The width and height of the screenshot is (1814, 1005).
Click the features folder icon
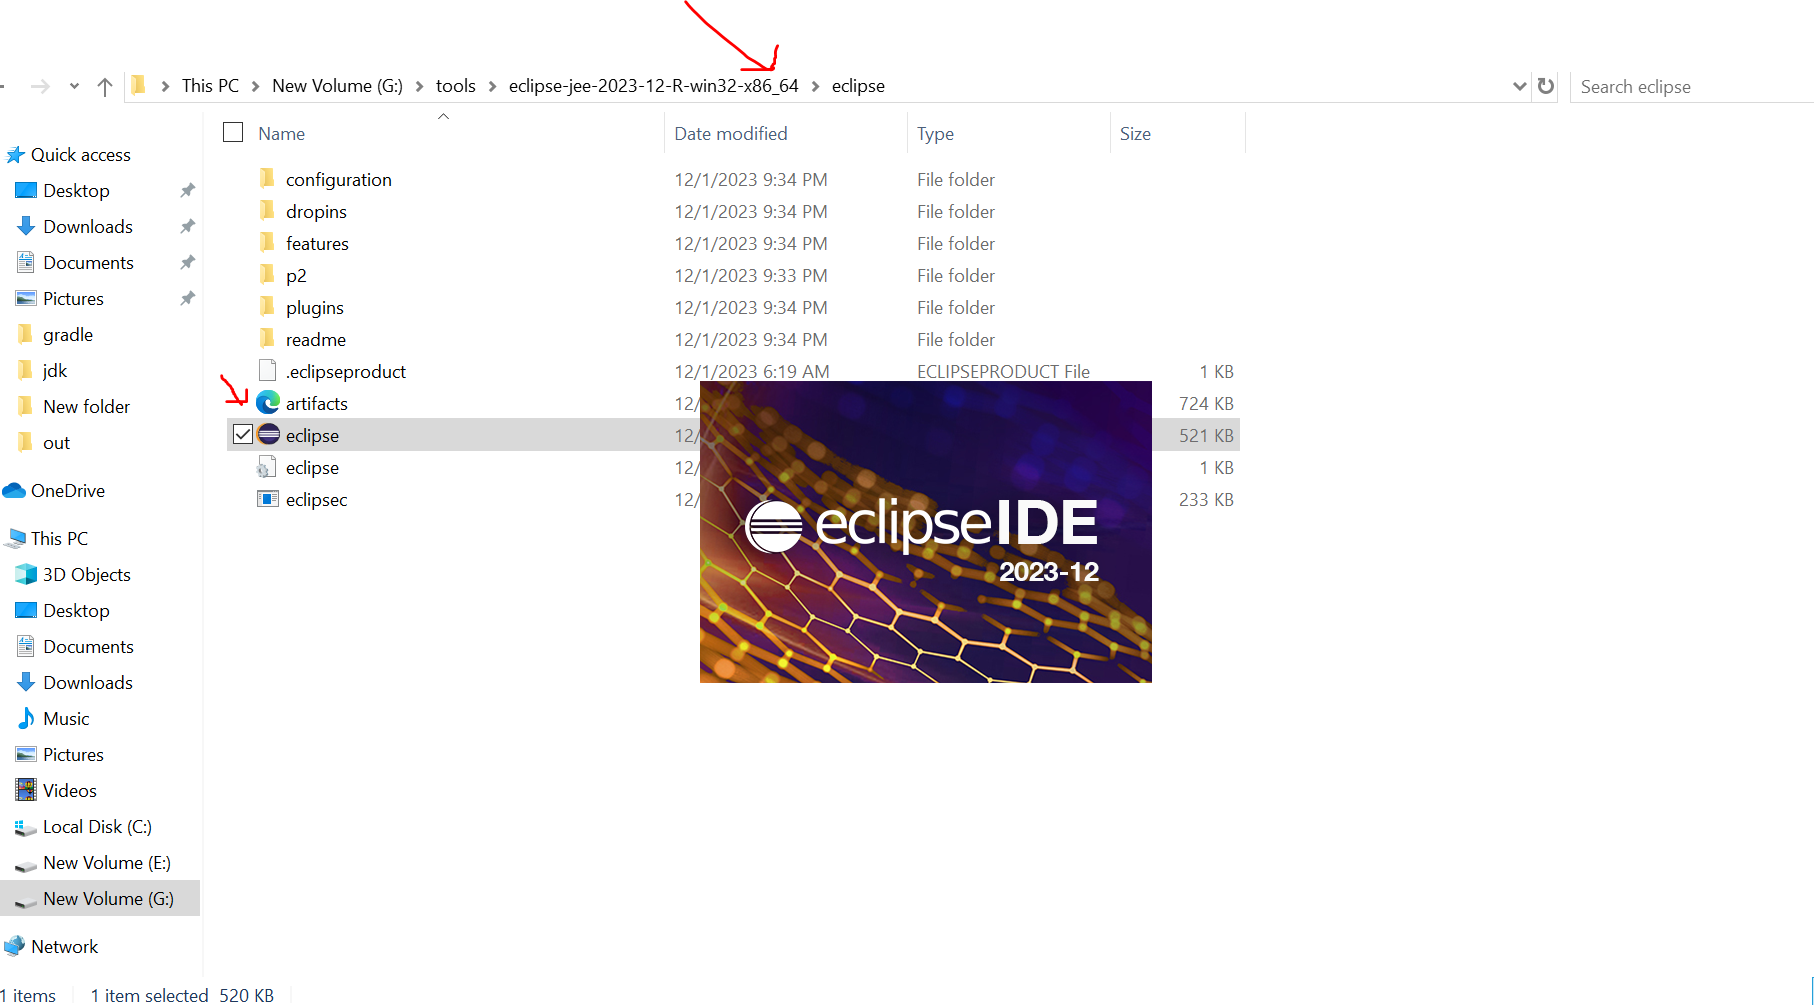pyautogui.click(x=267, y=243)
